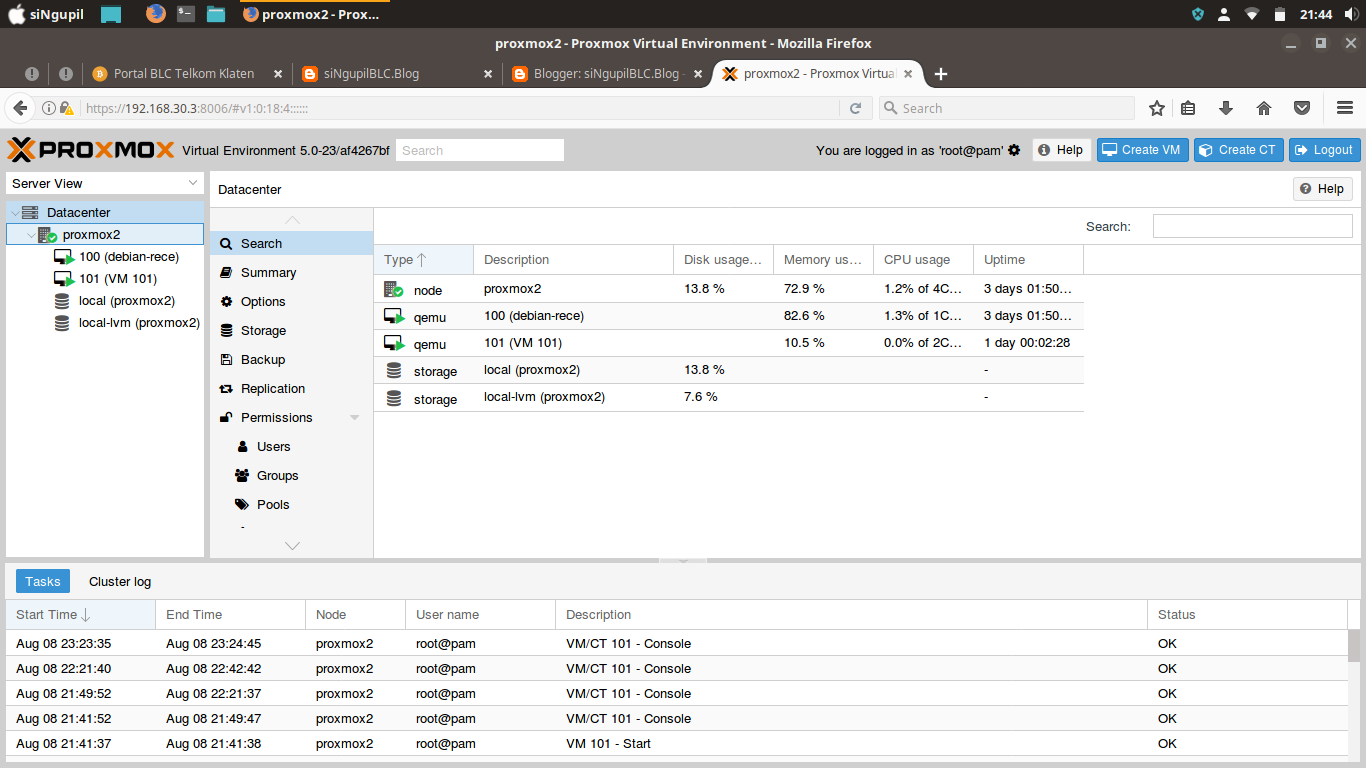
Task: Show bookmarks list icon in Firefox toolbar
Action: (x=1188, y=108)
